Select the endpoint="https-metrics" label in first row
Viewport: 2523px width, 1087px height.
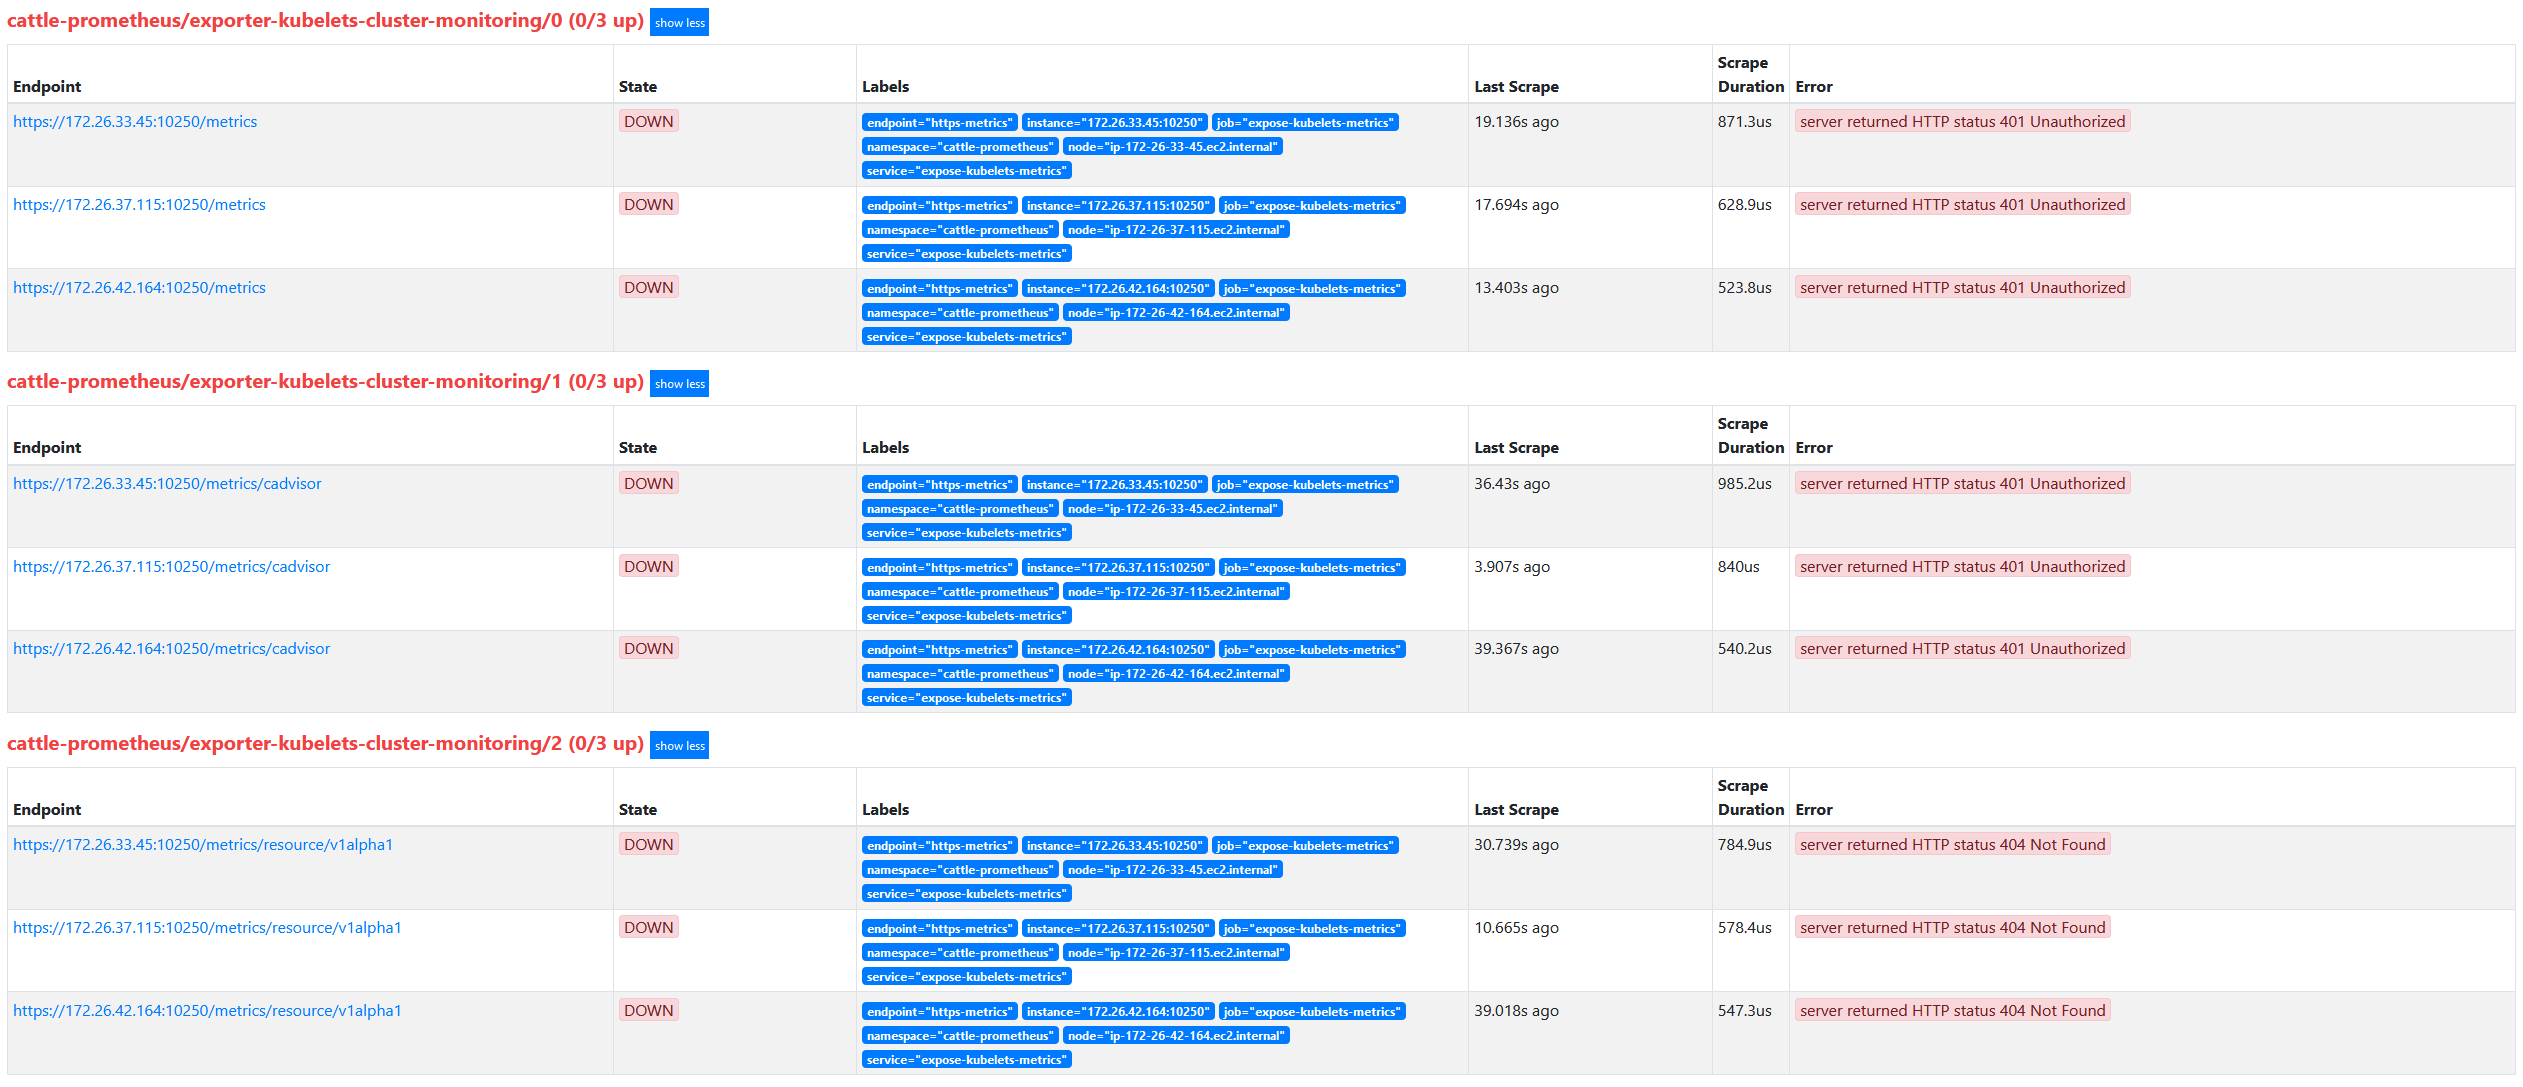940,122
